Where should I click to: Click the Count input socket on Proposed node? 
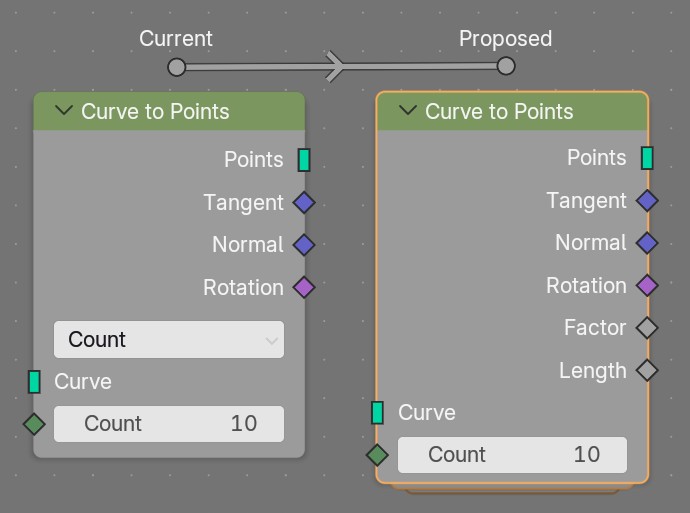pos(378,454)
